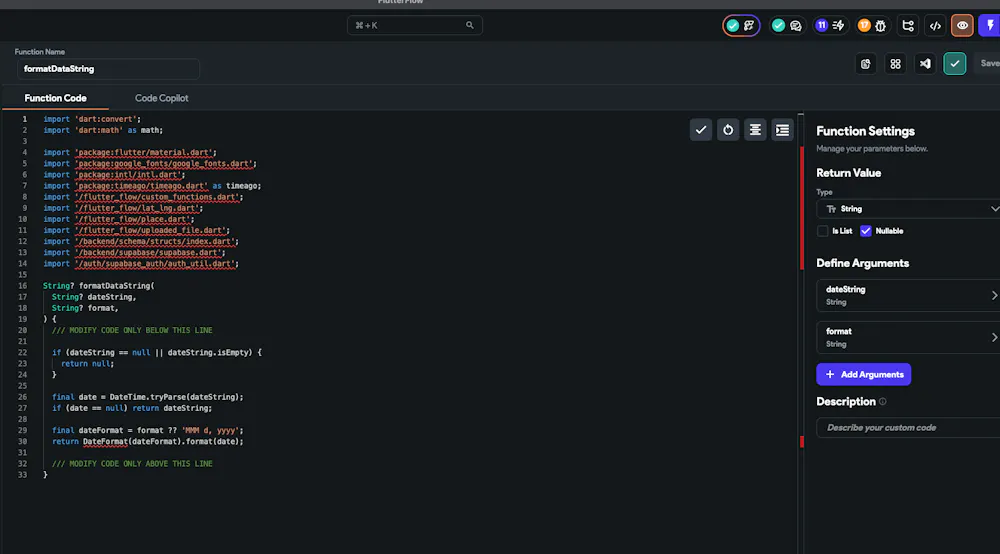The image size is (1000, 554).
Task: Click 'MODIFY CODE ONLY ABOVE THIS LINE' comment
Action: point(132,463)
